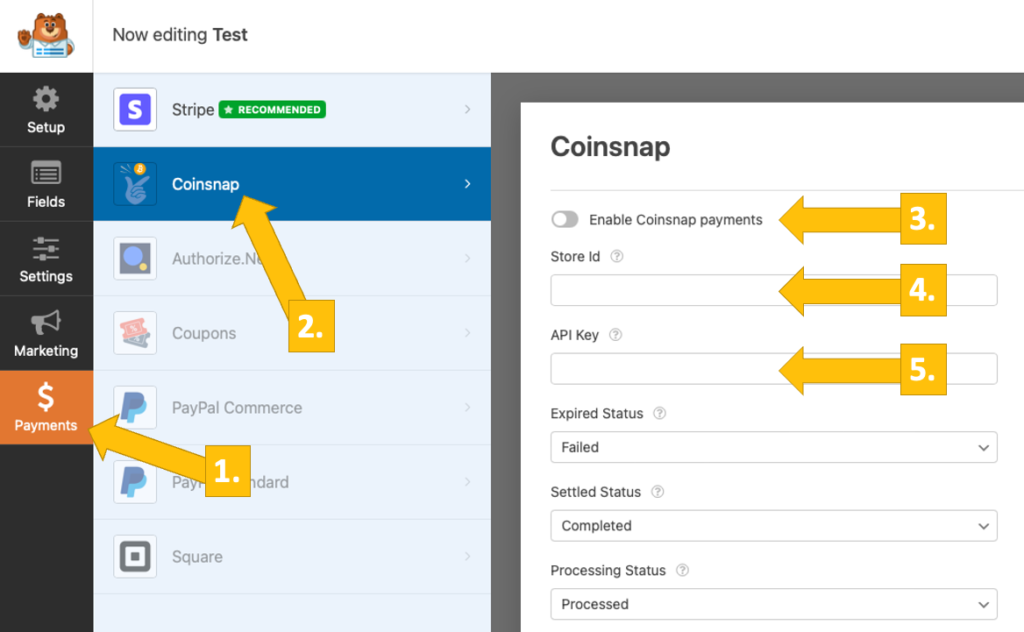This screenshot has height=632, width=1024.
Task: Open the Settled Status dropdown
Action: pyautogui.click(x=773, y=525)
